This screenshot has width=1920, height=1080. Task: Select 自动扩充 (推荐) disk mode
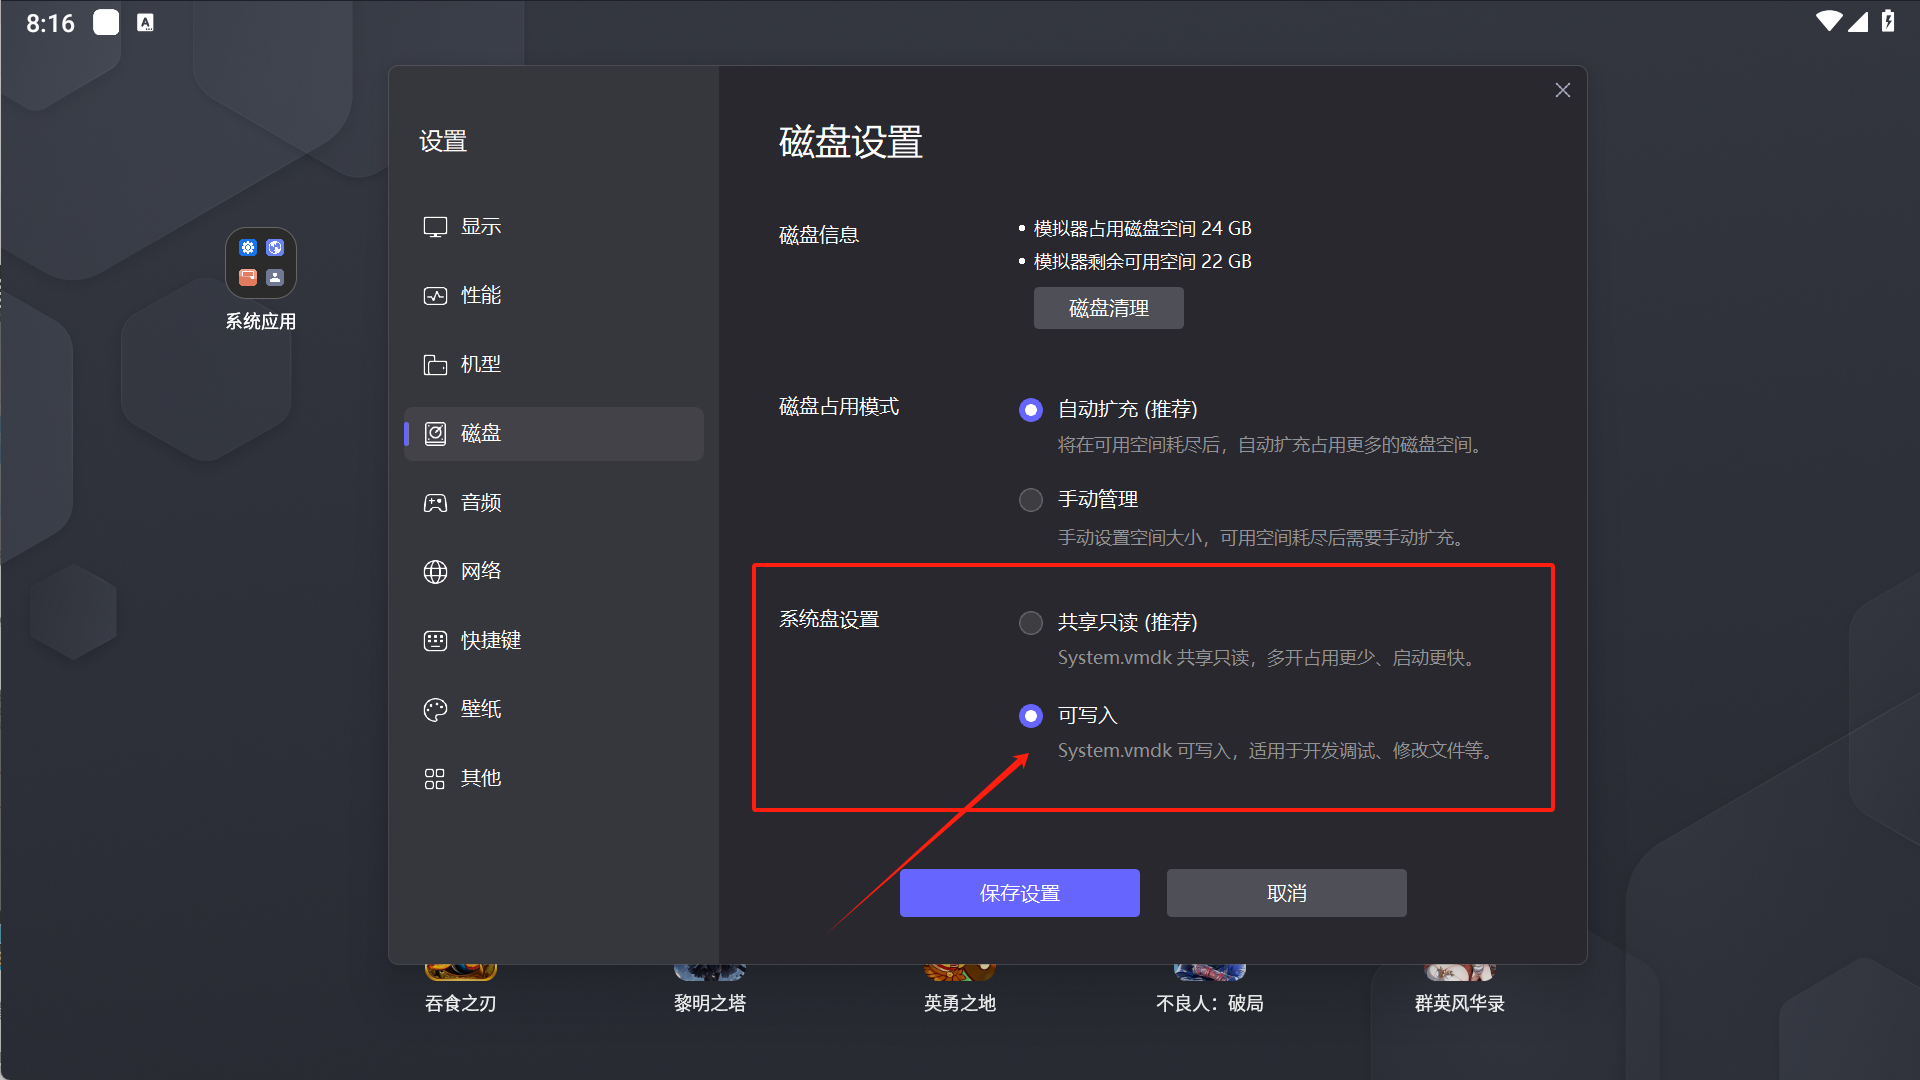[x=1031, y=410]
